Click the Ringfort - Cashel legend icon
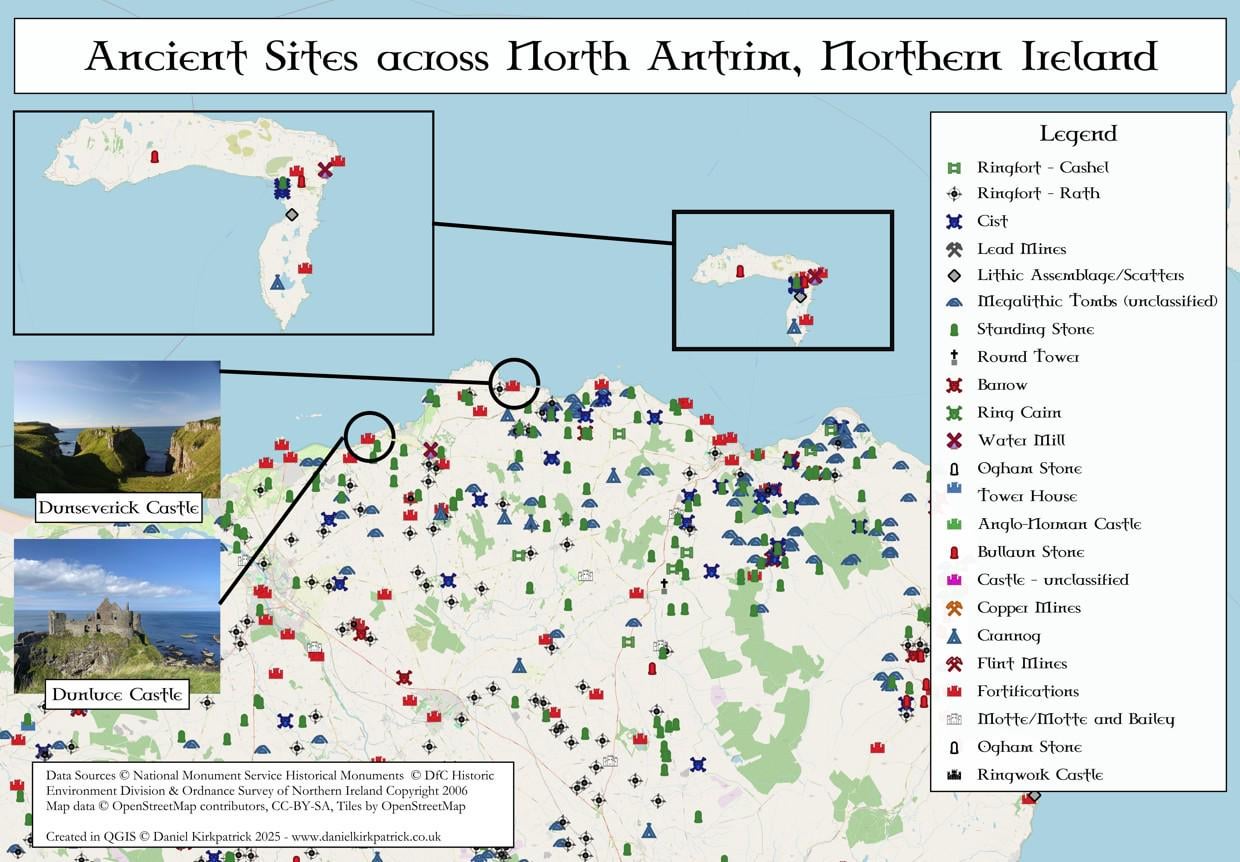The image size is (1240, 862). (954, 168)
